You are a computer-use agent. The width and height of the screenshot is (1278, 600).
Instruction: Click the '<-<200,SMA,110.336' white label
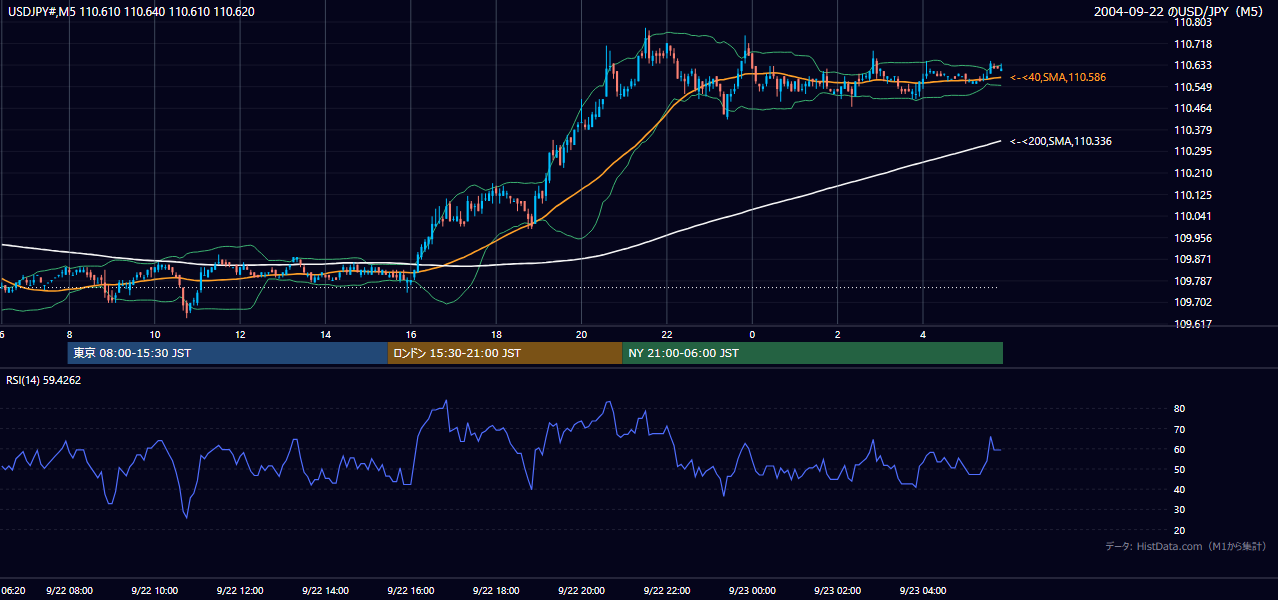tap(1061, 141)
